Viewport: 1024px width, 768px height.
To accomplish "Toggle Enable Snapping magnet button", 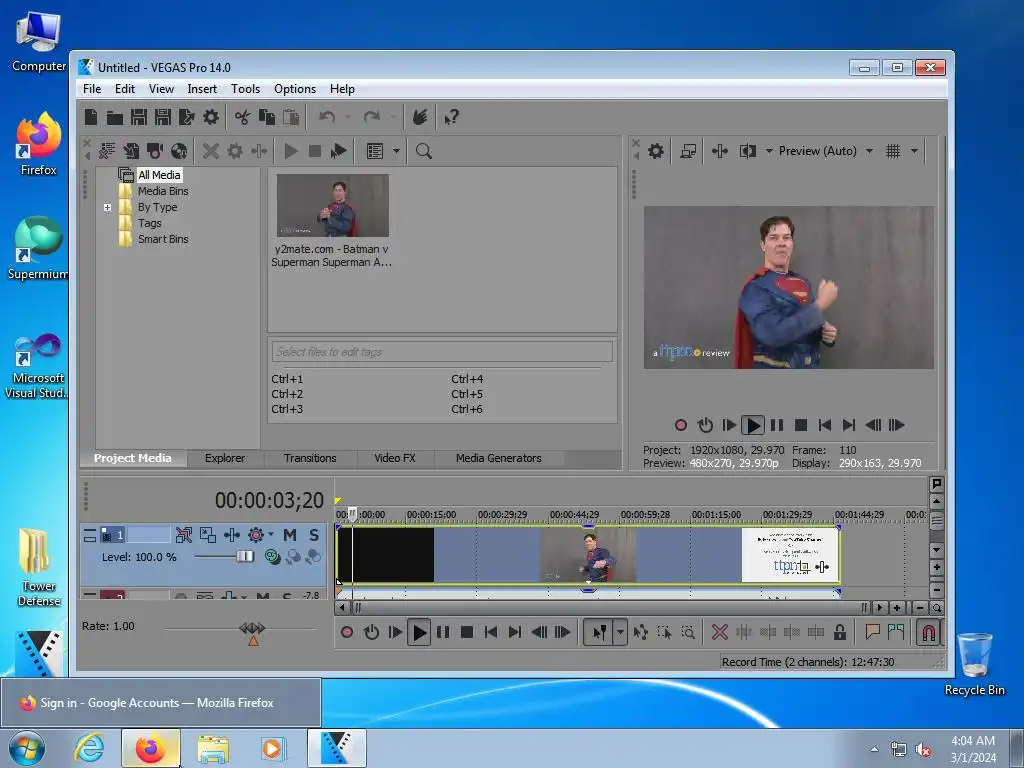I will 928,632.
